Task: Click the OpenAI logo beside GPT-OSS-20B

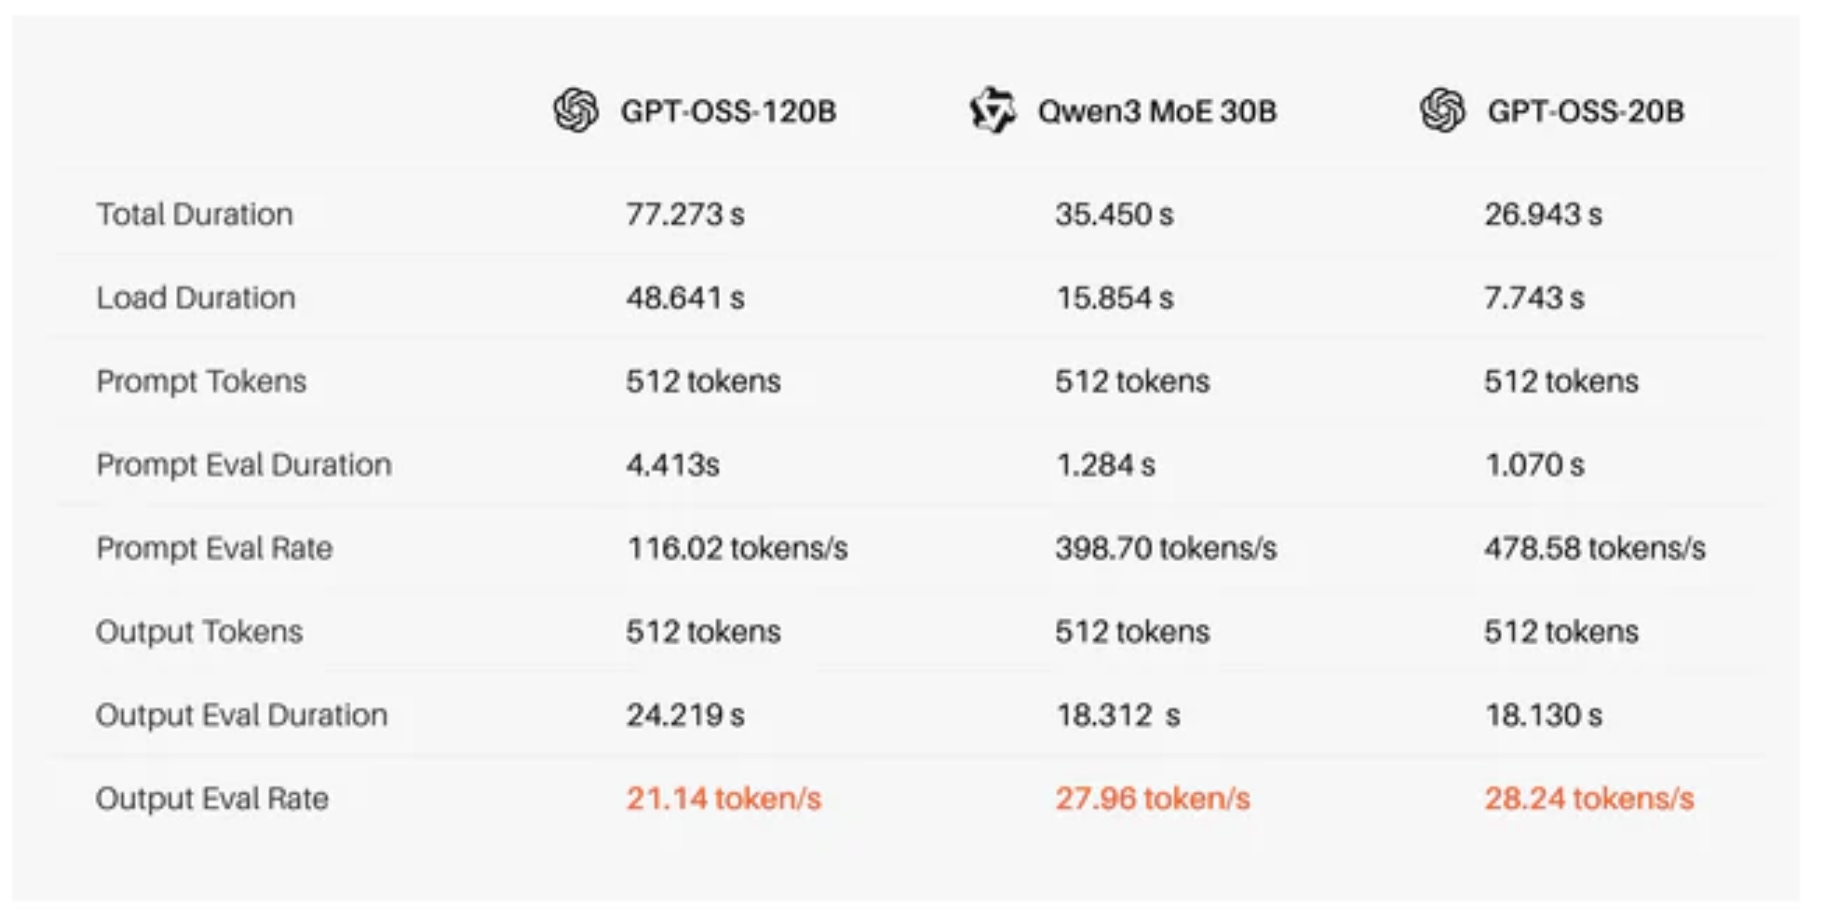Action: coord(1442,110)
